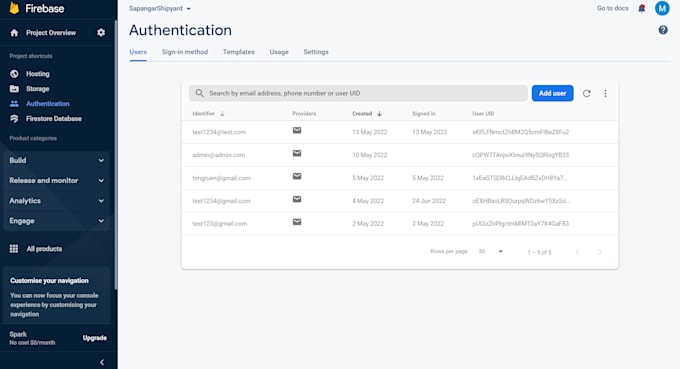Collapse the sidebar navigation
This screenshot has height=369, width=680.
tap(102, 362)
